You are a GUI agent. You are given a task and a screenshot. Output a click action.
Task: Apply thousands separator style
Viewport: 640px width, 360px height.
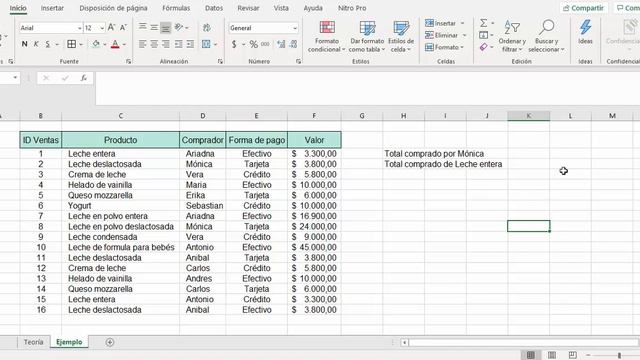pos(265,44)
